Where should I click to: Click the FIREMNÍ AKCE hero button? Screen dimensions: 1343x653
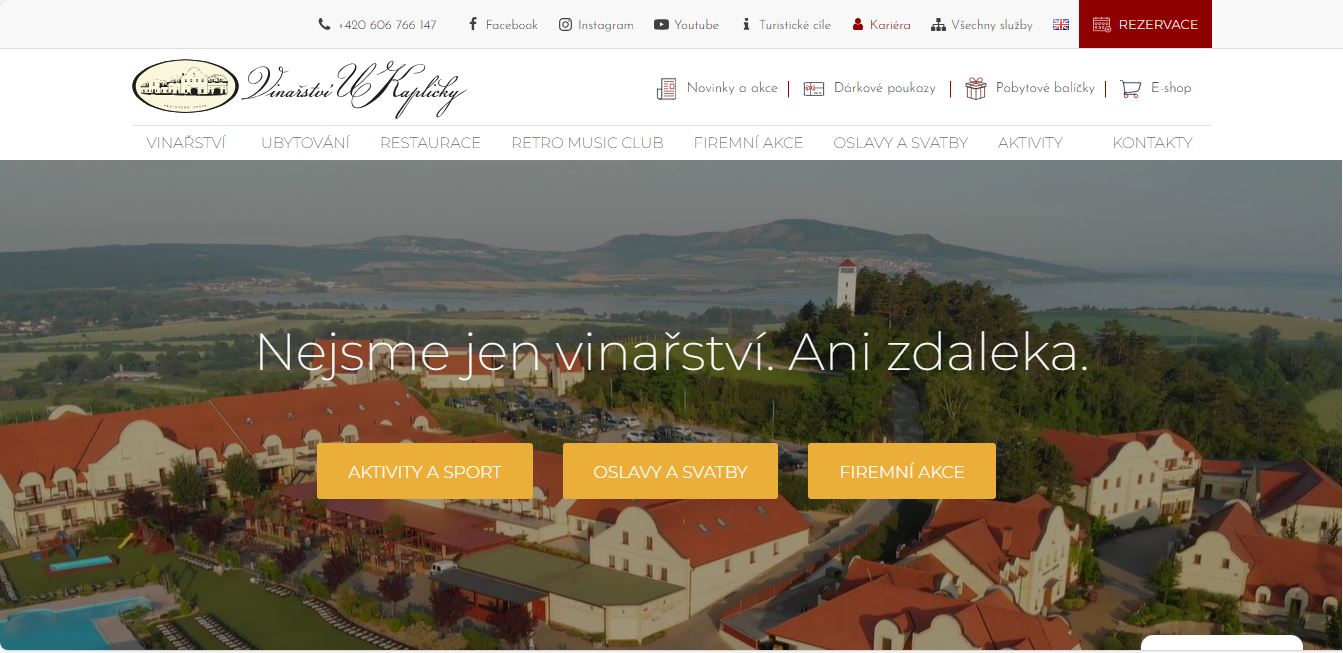[x=902, y=471]
